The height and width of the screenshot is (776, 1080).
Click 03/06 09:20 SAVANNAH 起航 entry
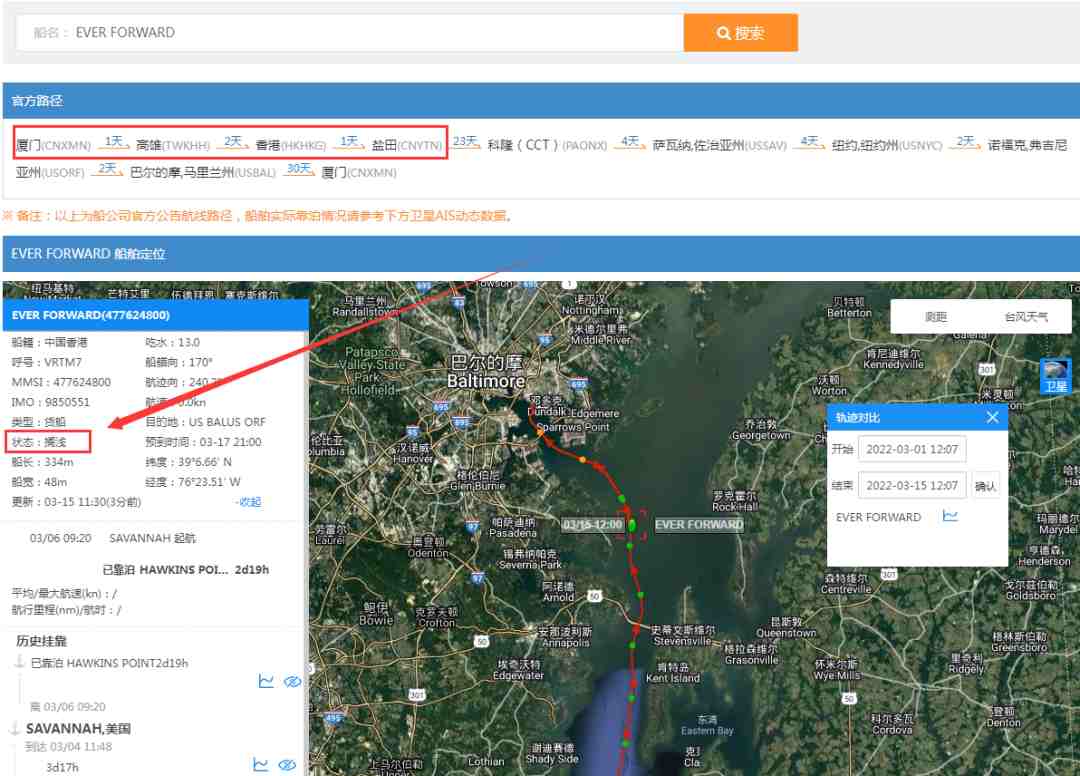pyautogui.click(x=112, y=538)
